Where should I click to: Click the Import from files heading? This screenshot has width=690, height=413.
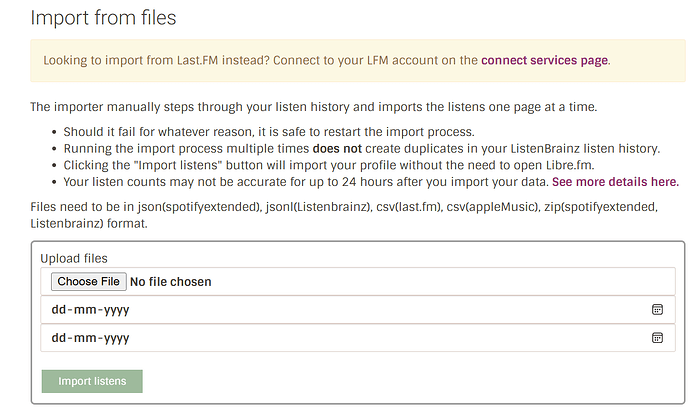(x=103, y=18)
